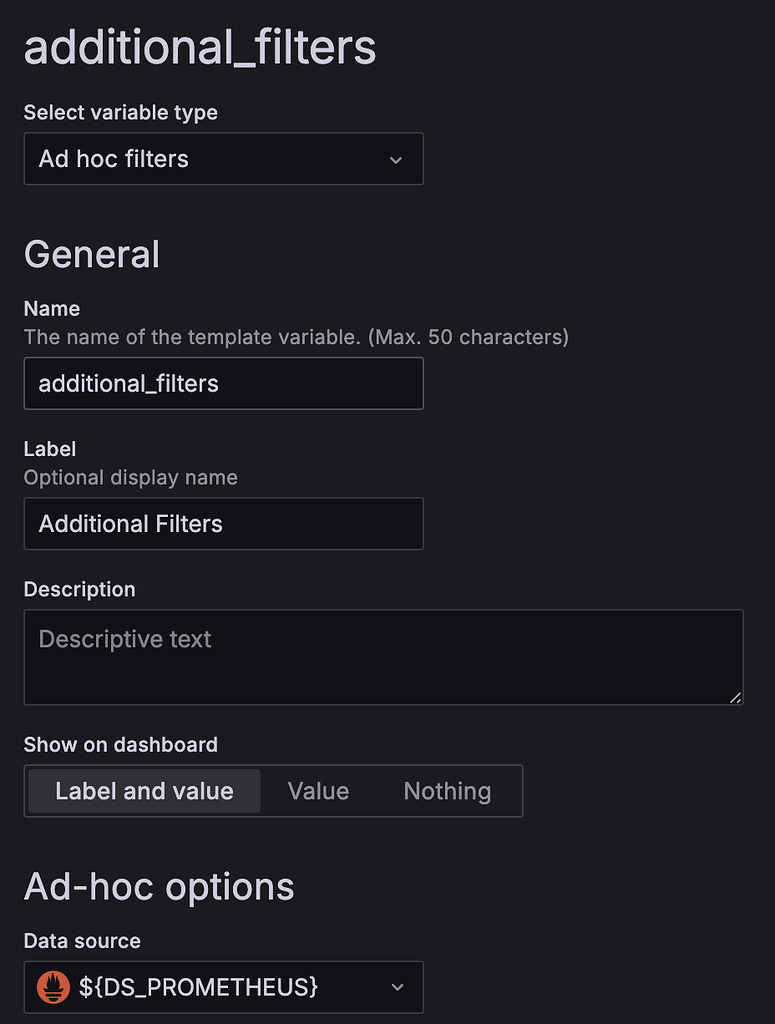Click the "Data source" field label

click(82, 941)
